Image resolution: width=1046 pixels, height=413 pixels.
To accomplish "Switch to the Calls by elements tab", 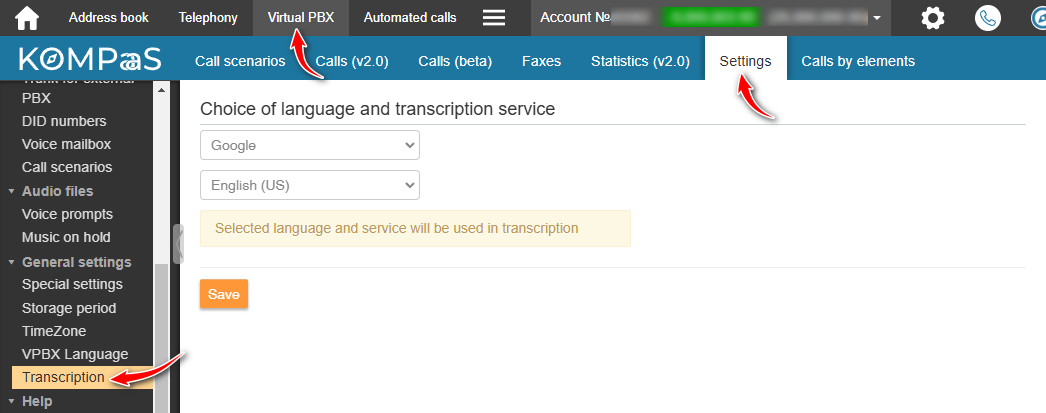I will [858, 61].
